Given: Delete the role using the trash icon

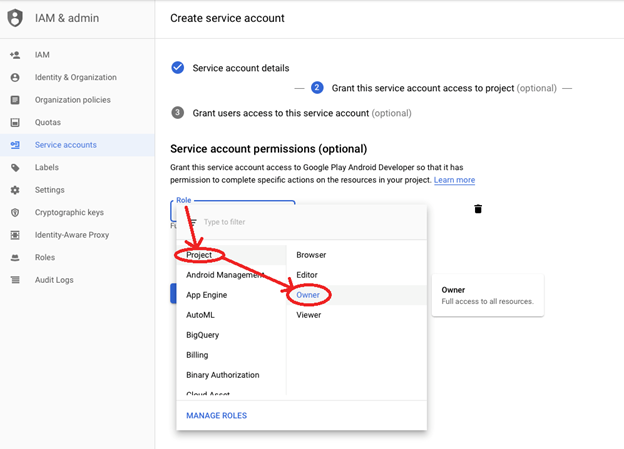Looking at the screenshot, I should click(478, 209).
